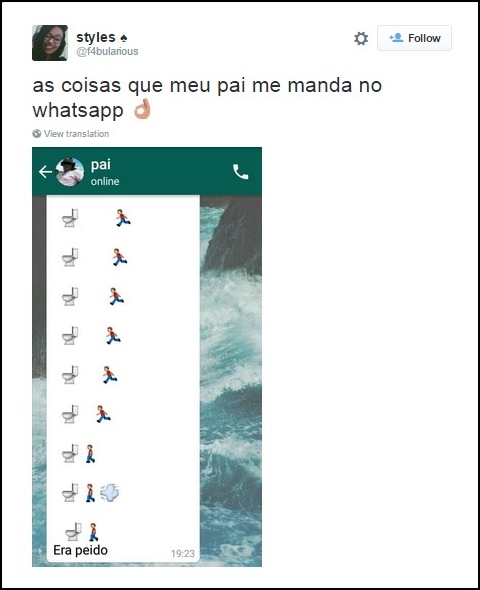The width and height of the screenshot is (480, 590).
Task: Open styles profile avatar photo
Action: click(x=50, y=43)
